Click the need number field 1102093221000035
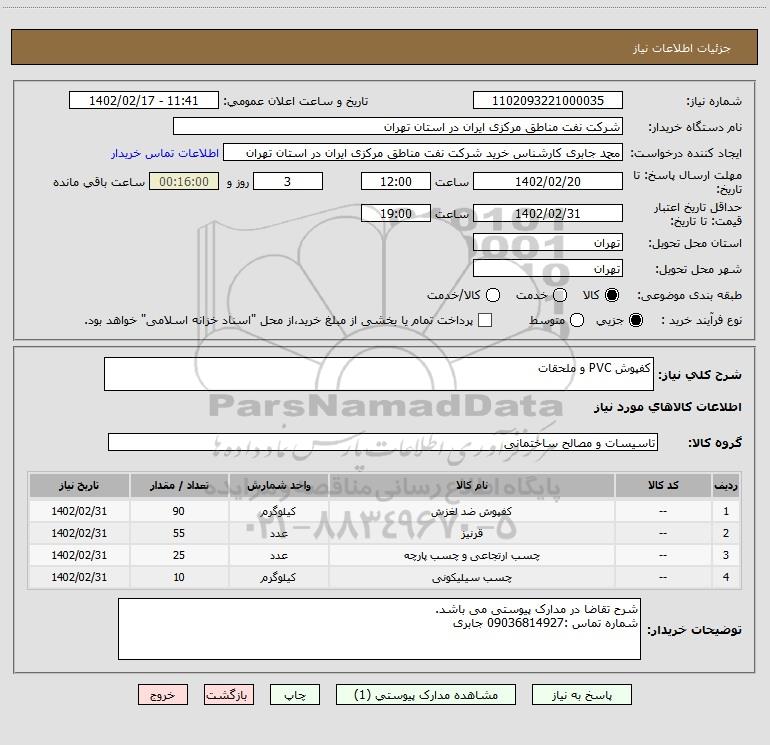 [548, 101]
